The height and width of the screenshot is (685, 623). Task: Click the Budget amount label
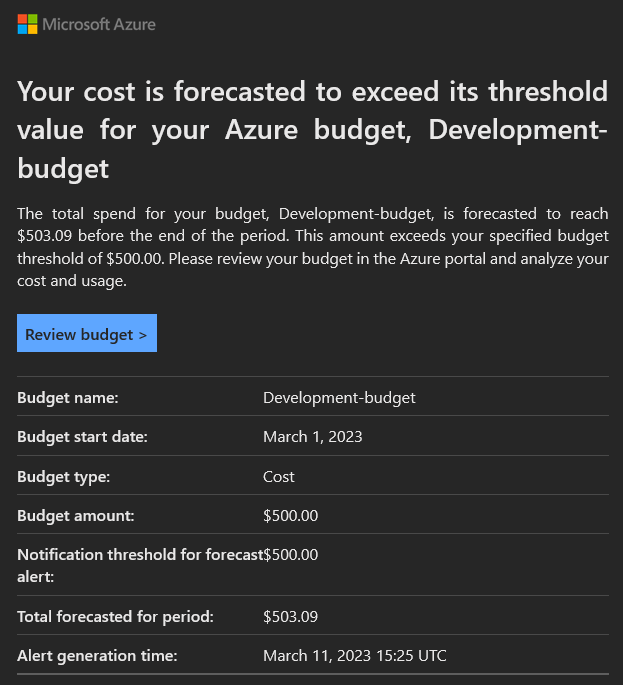click(76, 516)
